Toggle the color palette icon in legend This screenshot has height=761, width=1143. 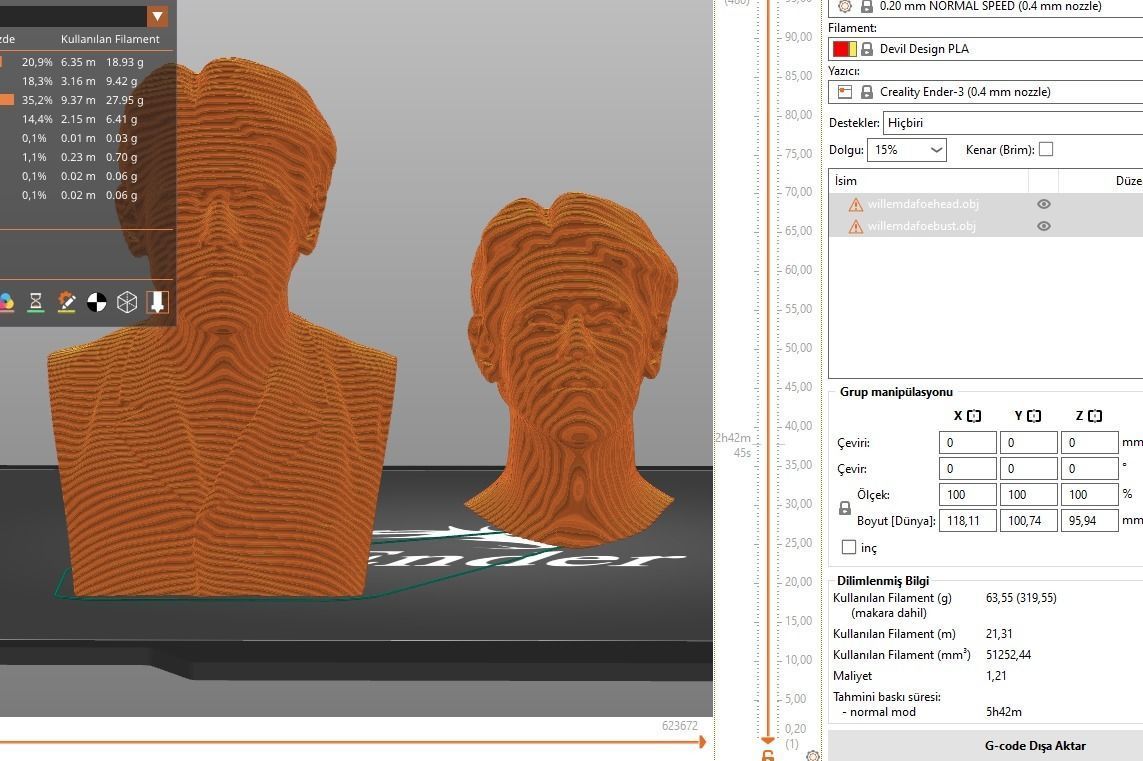[x=6, y=302]
